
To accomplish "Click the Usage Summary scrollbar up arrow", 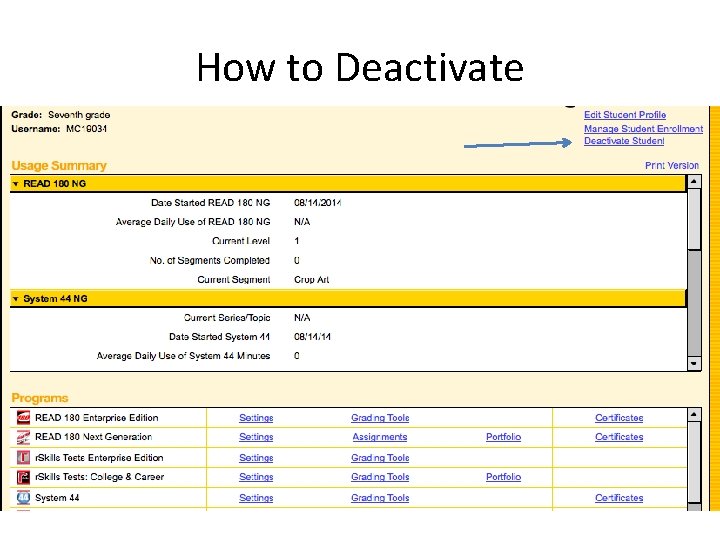I will 694,181.
